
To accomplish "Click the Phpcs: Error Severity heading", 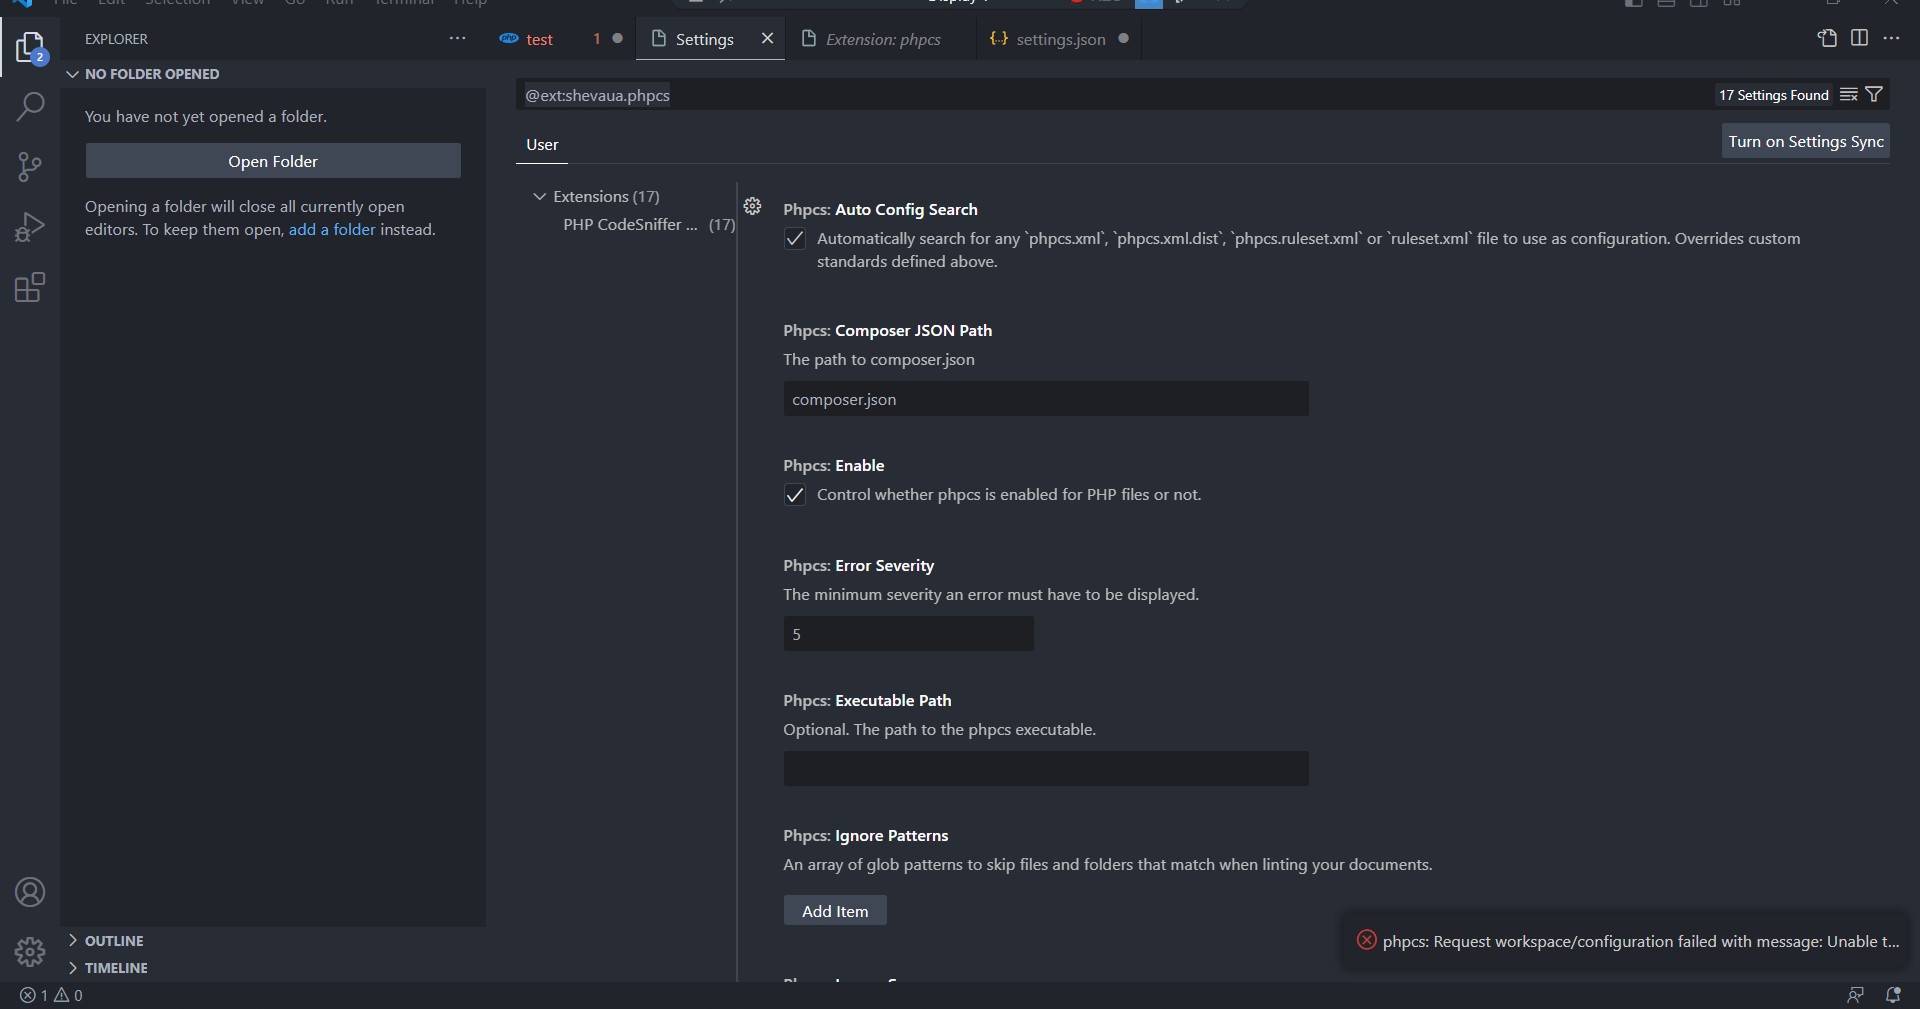I will click(x=858, y=566).
